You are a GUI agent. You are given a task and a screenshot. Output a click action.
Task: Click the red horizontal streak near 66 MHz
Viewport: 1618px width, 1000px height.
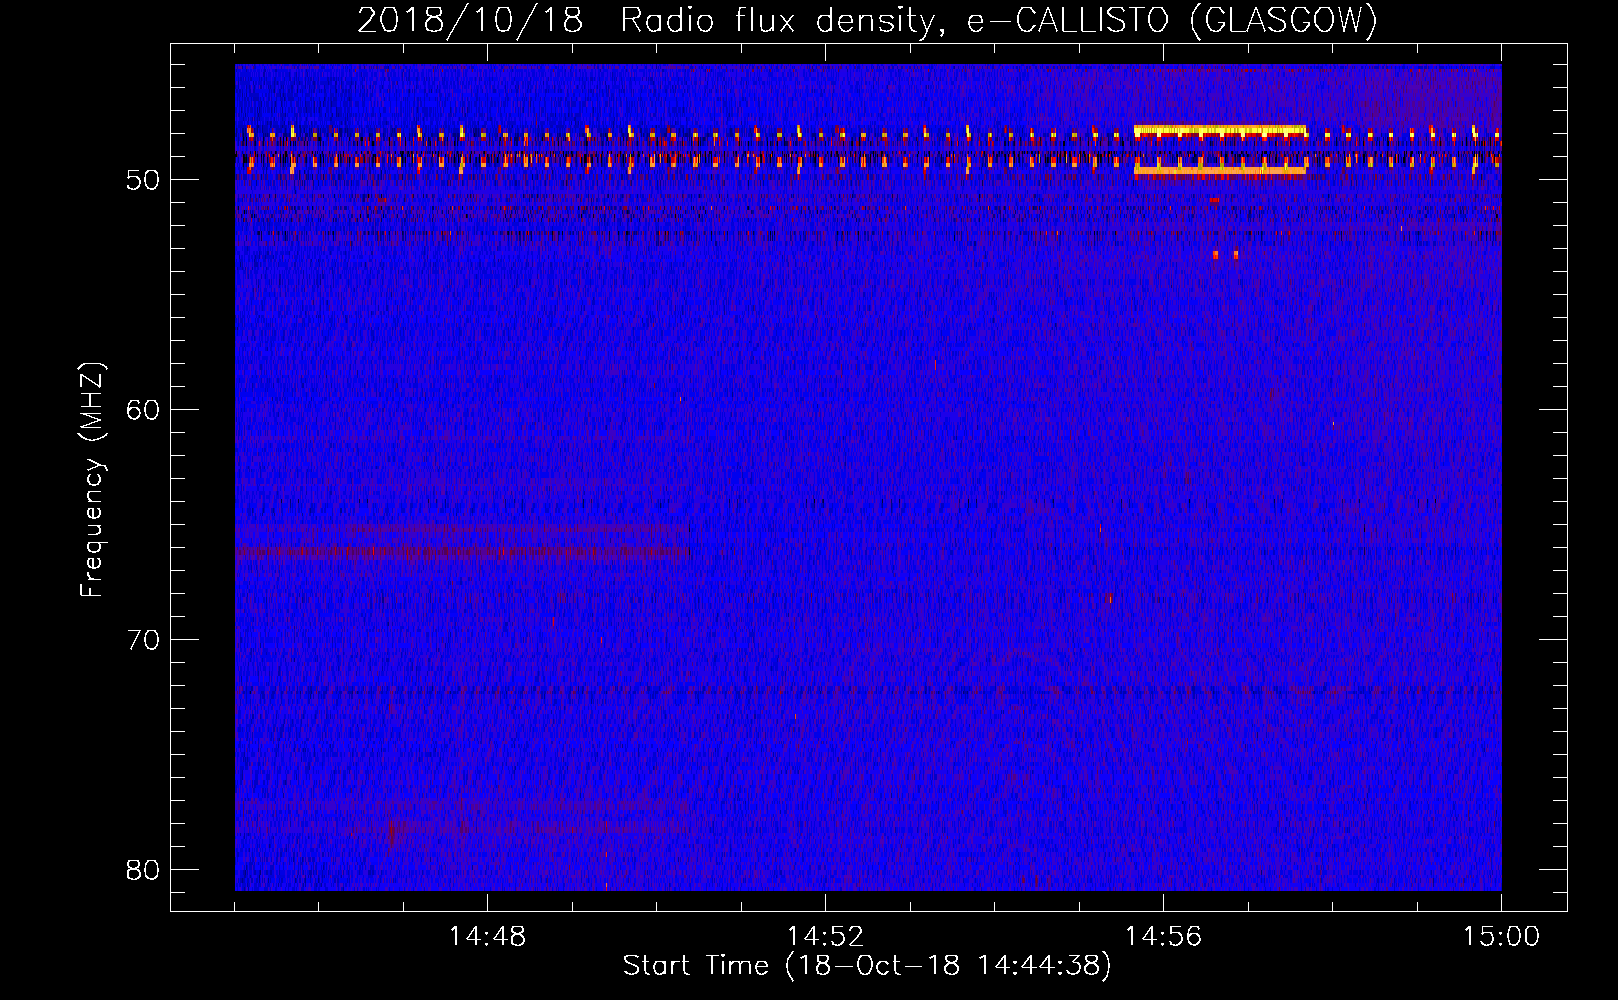click(462, 551)
